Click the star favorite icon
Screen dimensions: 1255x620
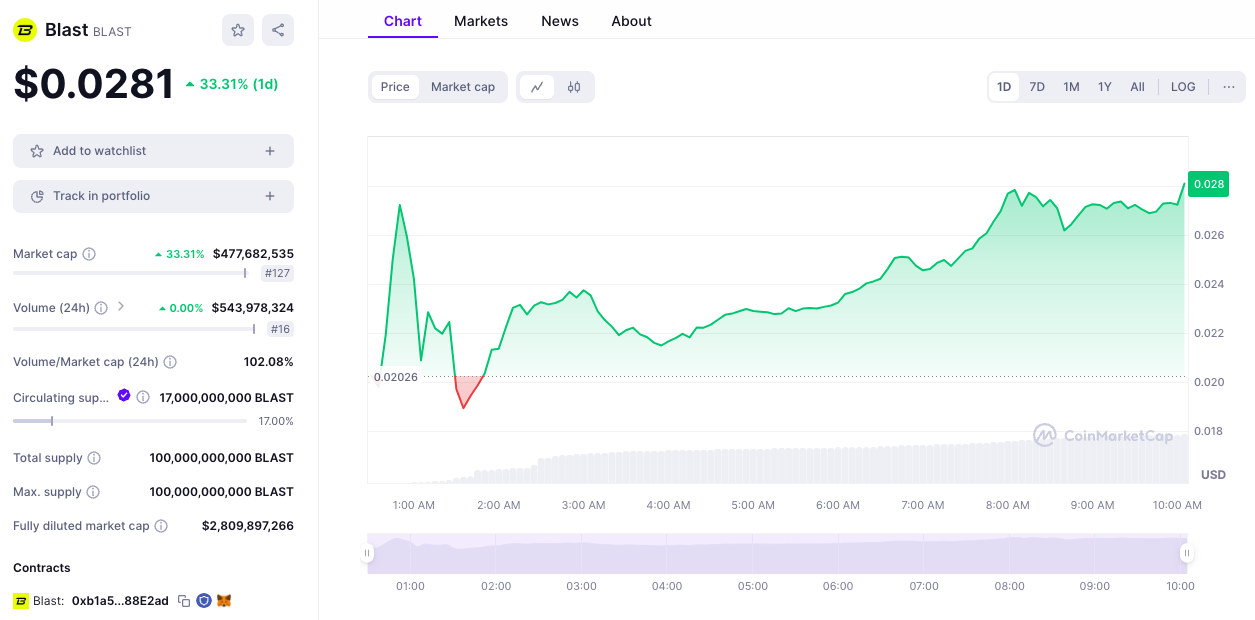238,30
